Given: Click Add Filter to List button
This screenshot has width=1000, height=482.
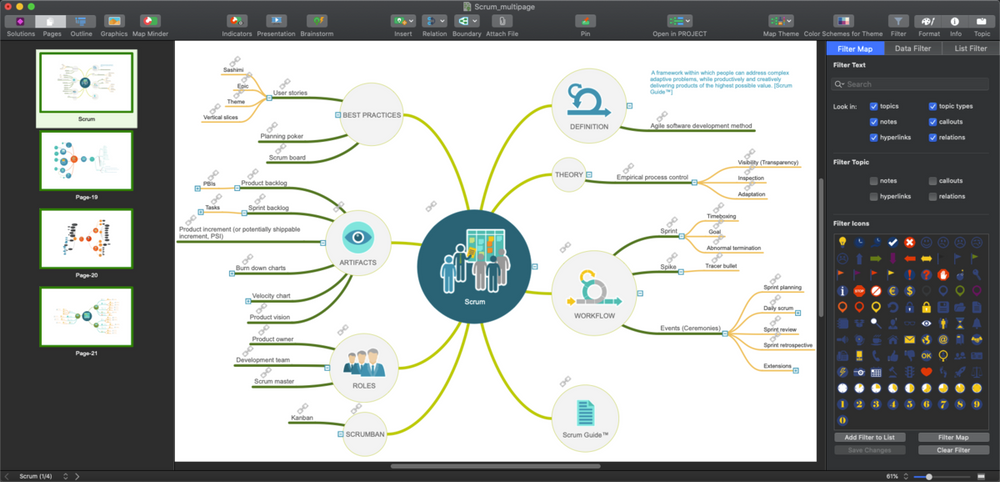Looking at the screenshot, I should coord(870,437).
